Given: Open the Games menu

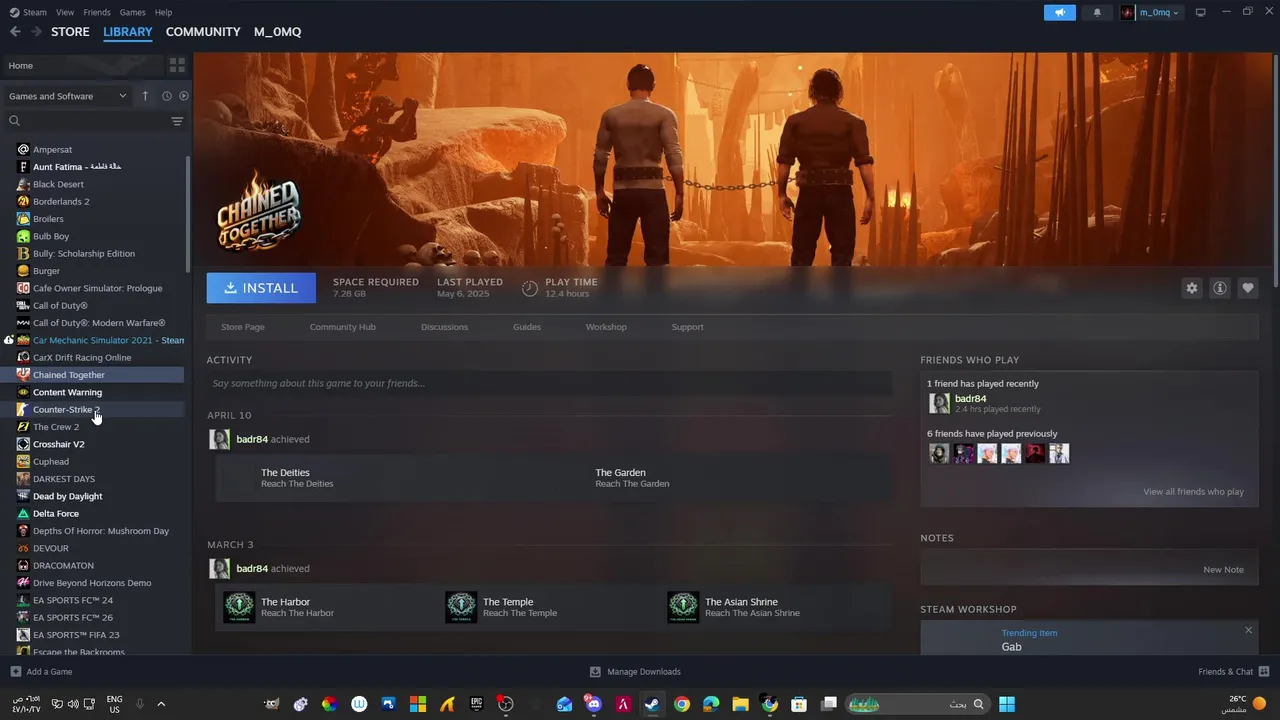Looking at the screenshot, I should pyautogui.click(x=132, y=12).
